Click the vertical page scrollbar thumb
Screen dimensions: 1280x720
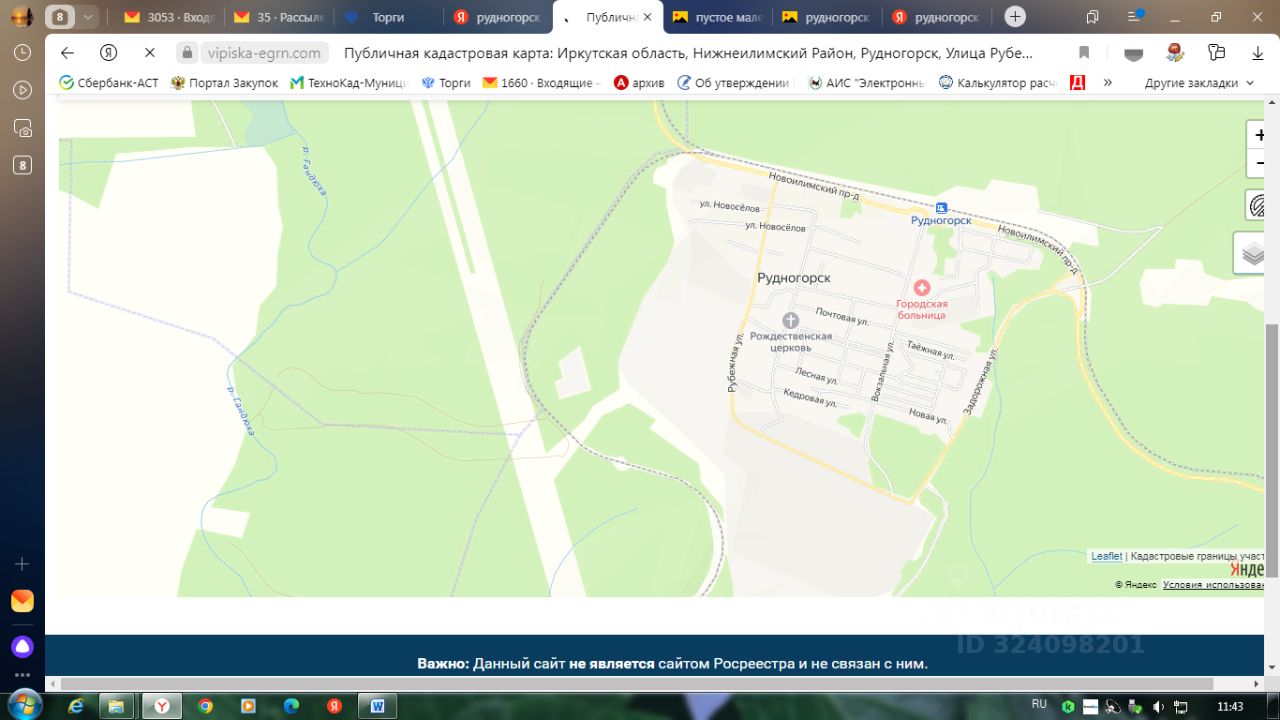click(x=1272, y=450)
